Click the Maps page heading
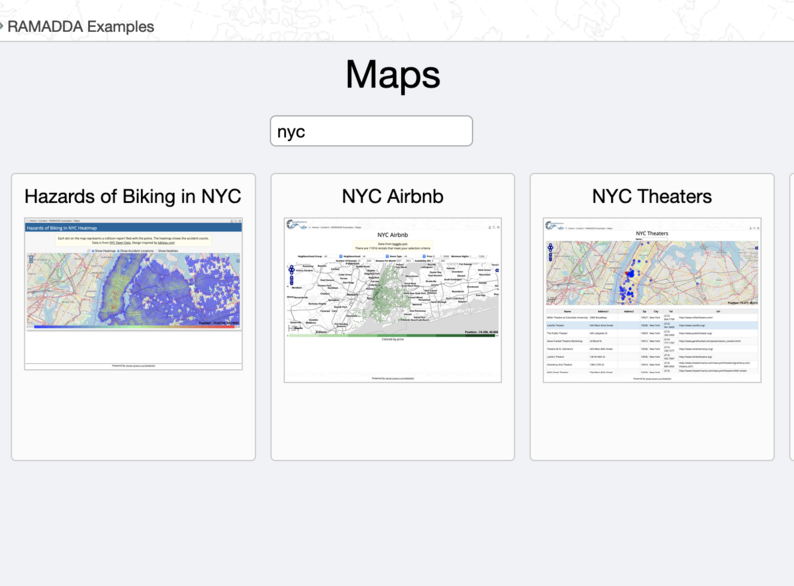794x586 pixels. (x=393, y=75)
